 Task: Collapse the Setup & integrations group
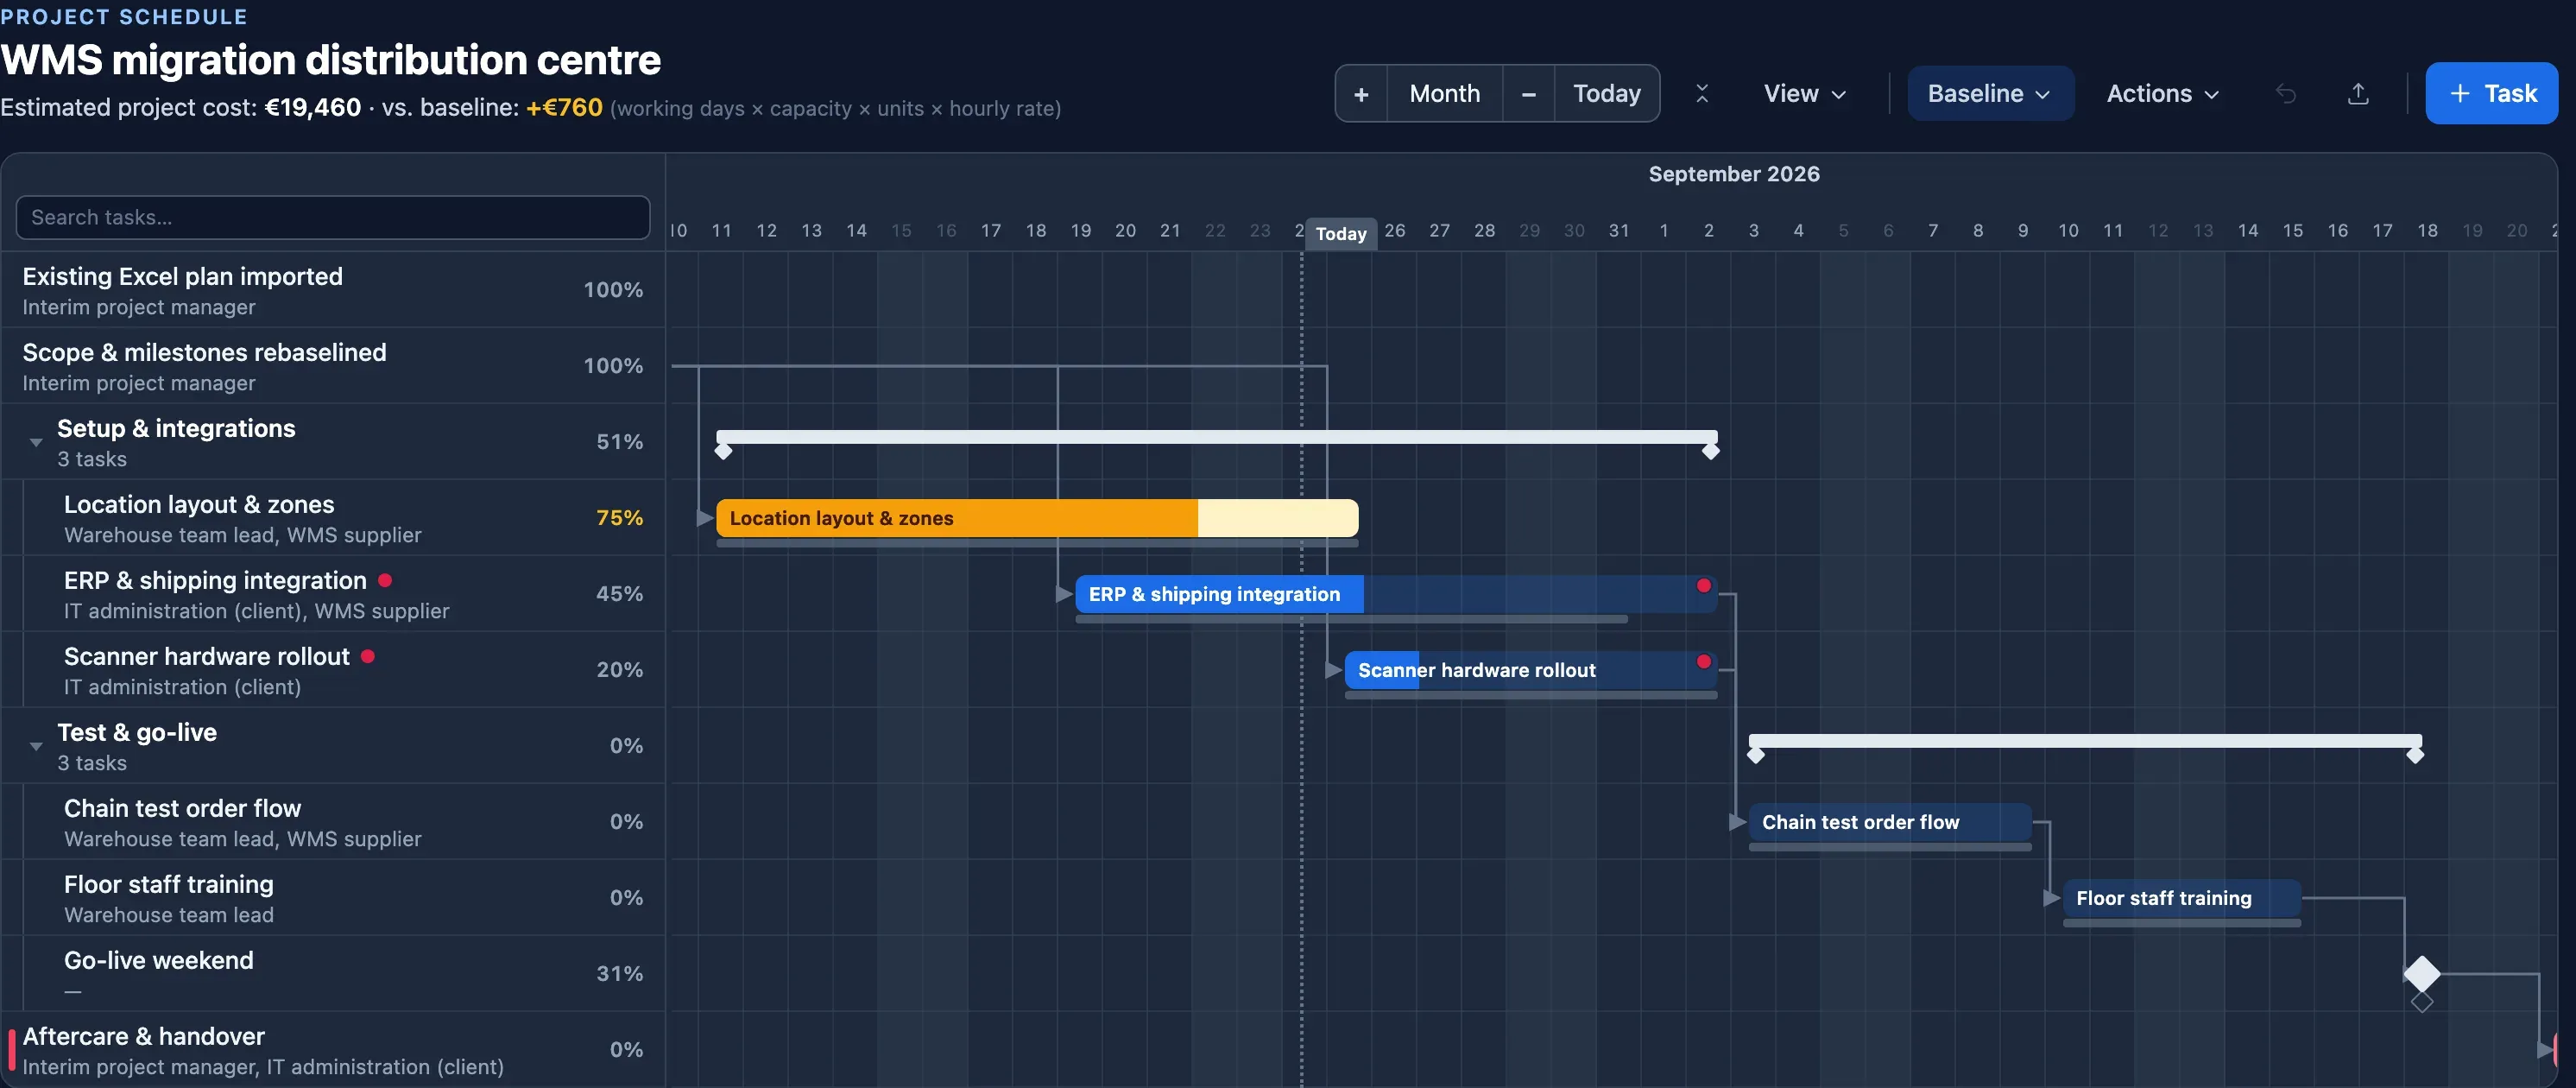pyautogui.click(x=36, y=442)
